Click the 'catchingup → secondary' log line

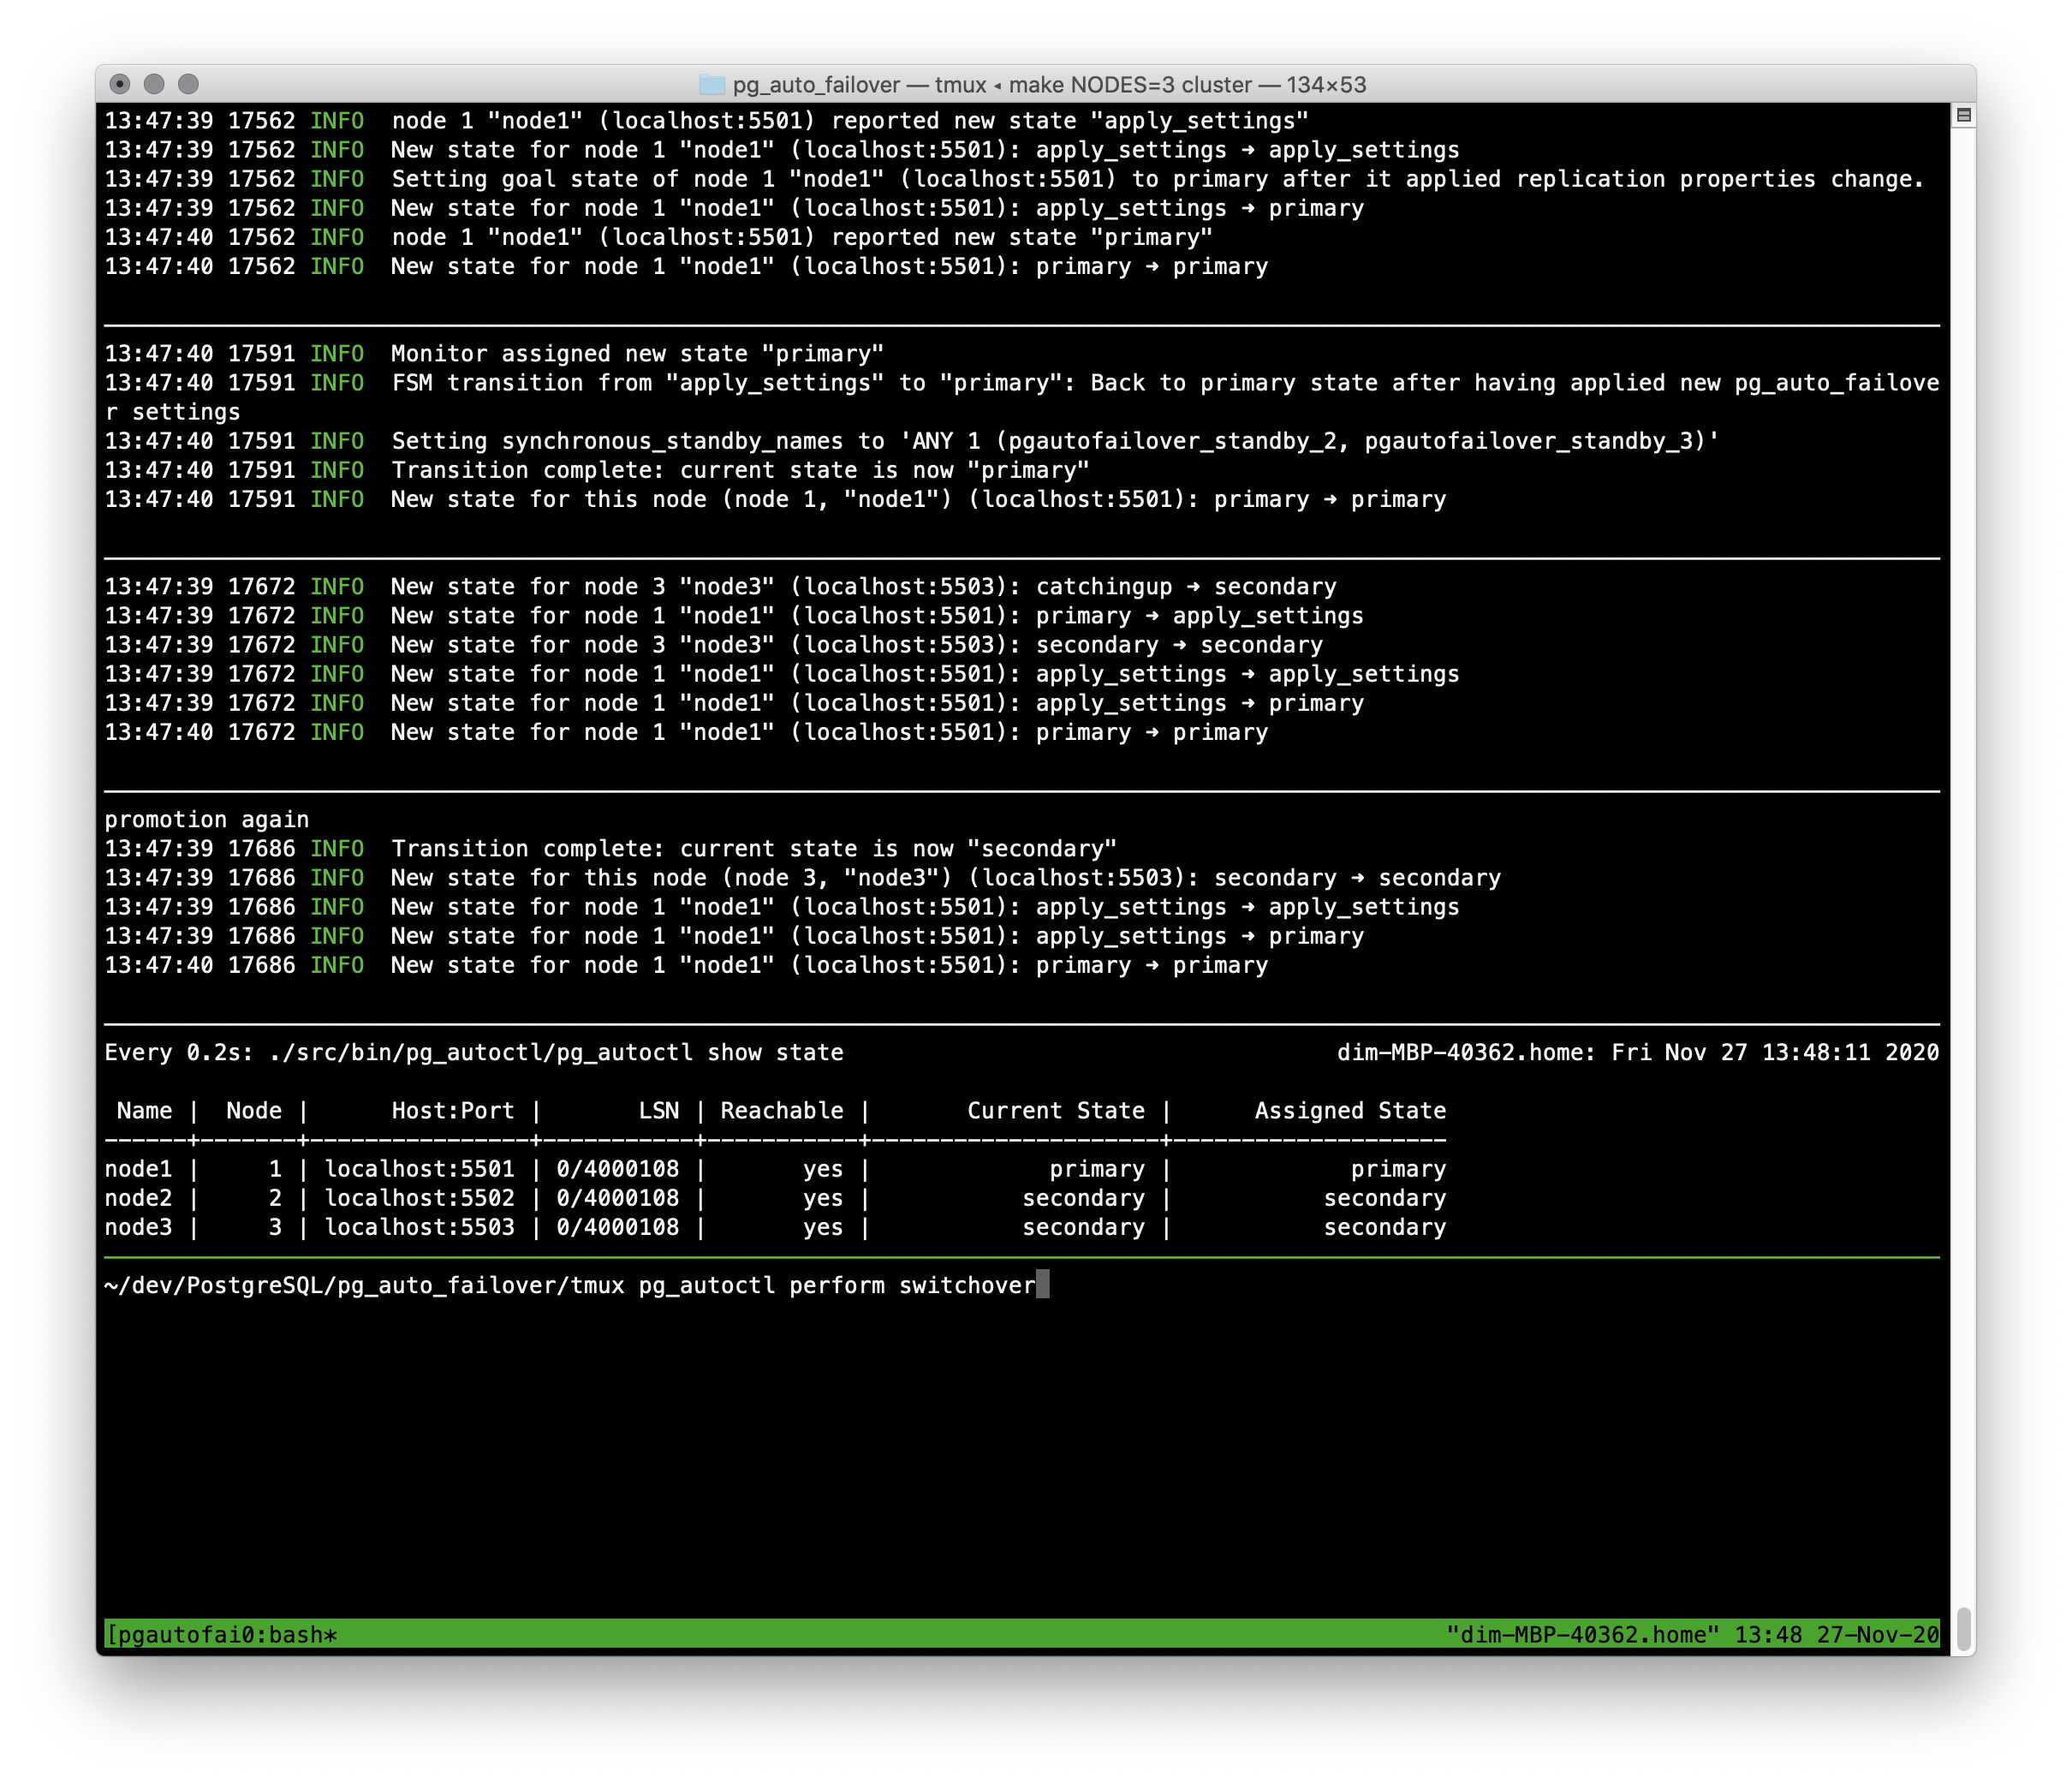pos(721,586)
